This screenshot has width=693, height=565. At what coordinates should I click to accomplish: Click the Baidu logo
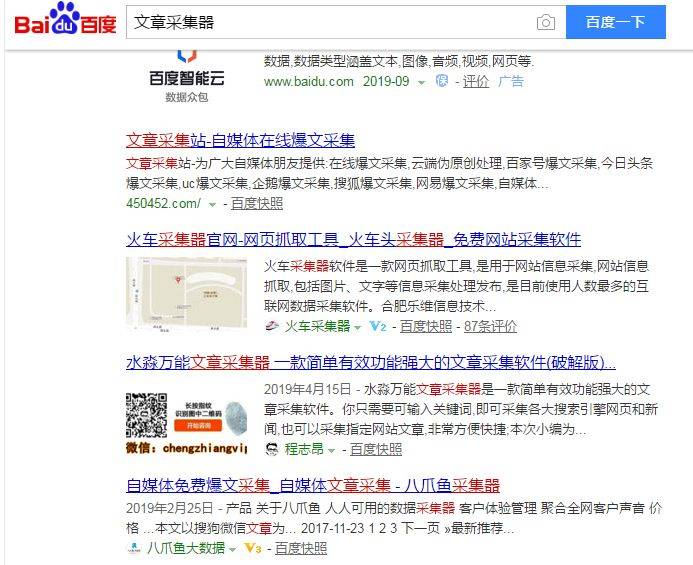[x=65, y=20]
